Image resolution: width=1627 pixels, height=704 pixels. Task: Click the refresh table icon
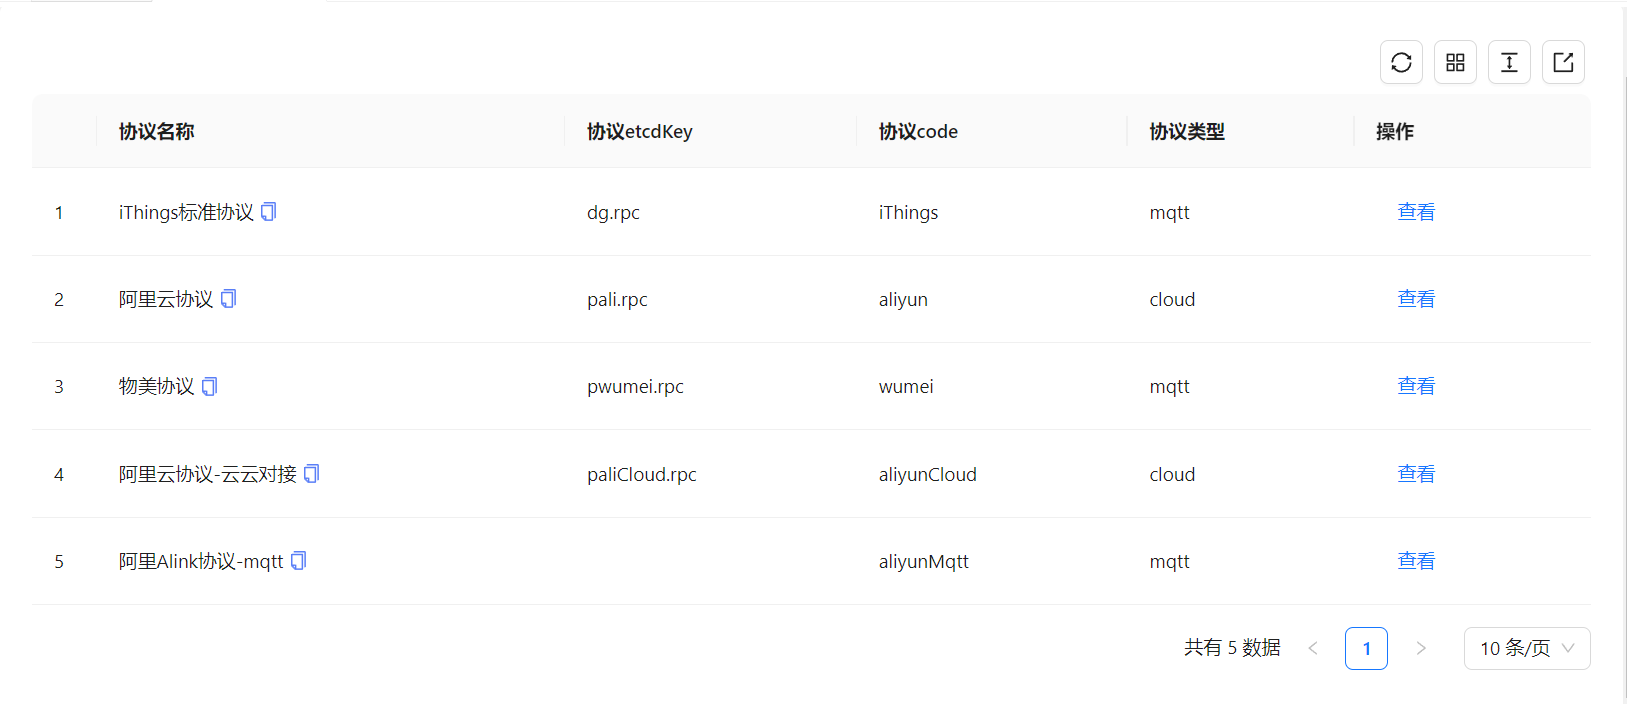coord(1401,62)
